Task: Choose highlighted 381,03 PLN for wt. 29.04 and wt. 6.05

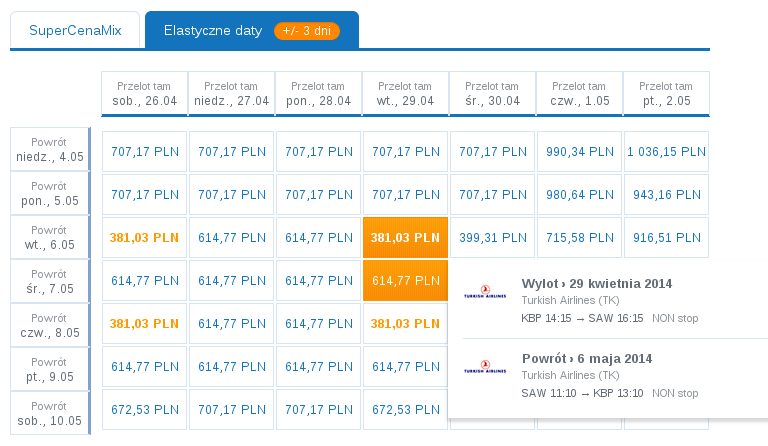Action: click(405, 237)
